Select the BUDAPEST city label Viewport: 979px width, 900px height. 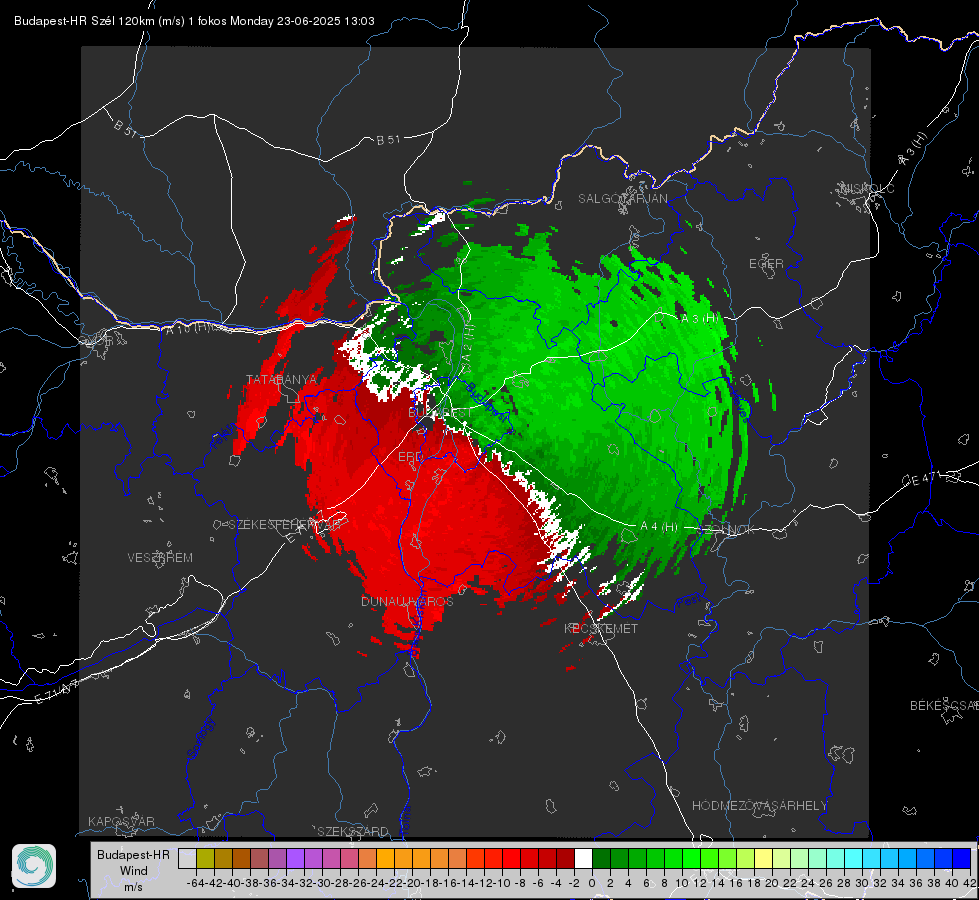440,413
